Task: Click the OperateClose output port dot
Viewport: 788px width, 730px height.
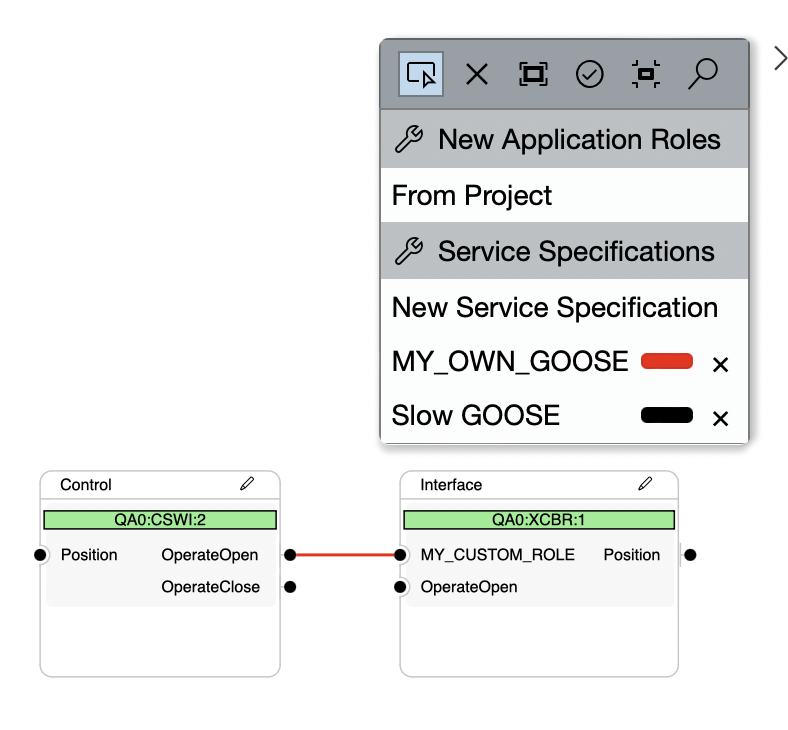Action: pyautogui.click(x=289, y=587)
